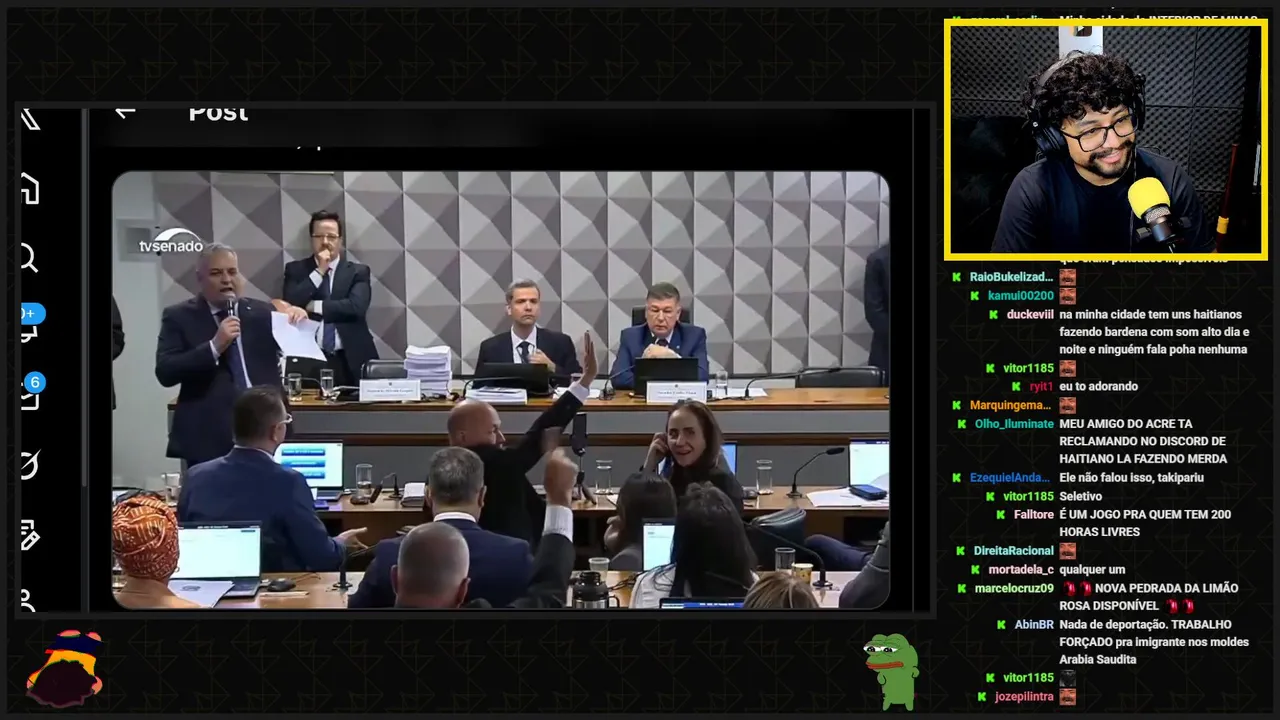1280x720 pixels.
Task: Open chat user marcelocruz09
Action: tap(1014, 588)
